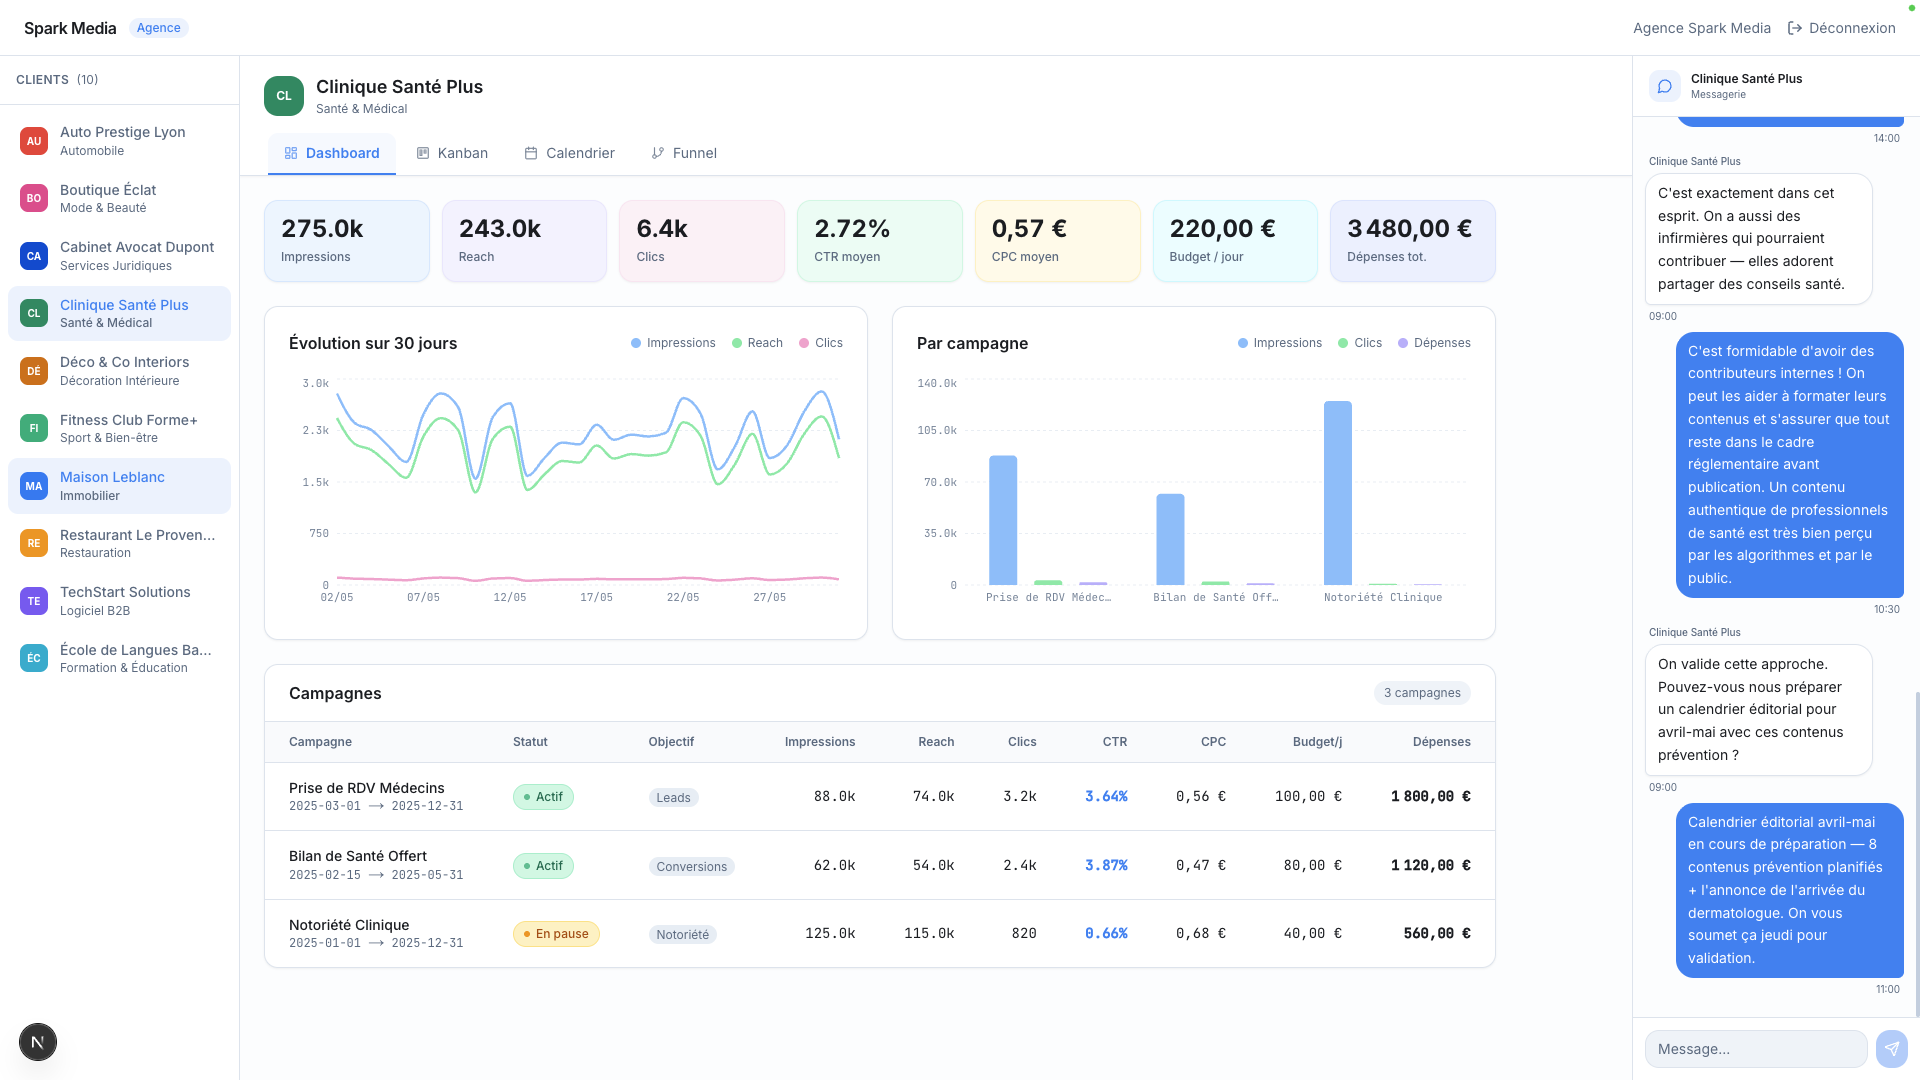Open the Calendrier tab
1920x1080 pixels.
(569, 153)
